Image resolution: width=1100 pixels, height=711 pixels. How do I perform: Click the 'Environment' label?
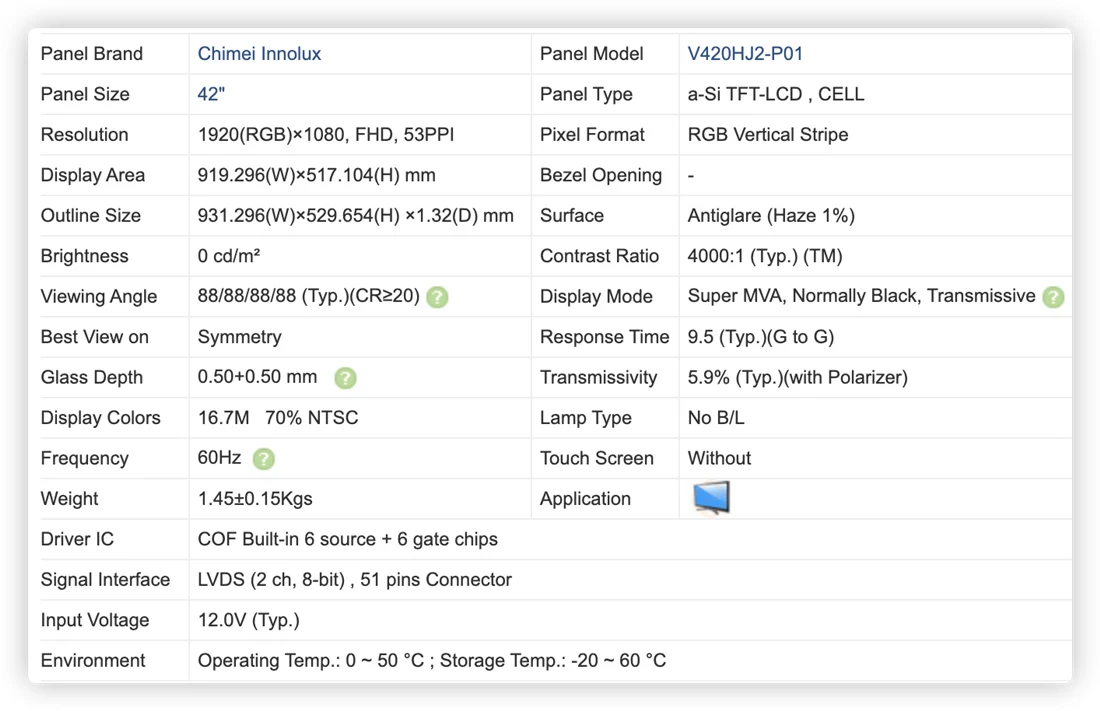click(x=93, y=660)
